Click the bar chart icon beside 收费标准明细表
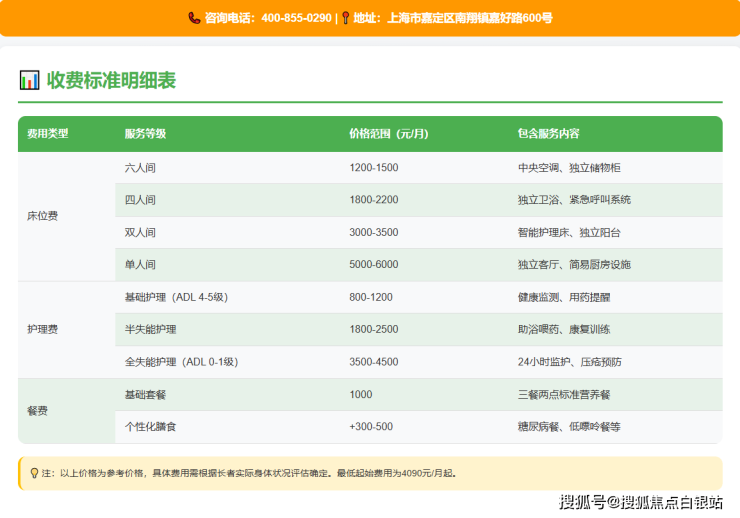Screen dimensions: 740x518 30,80
